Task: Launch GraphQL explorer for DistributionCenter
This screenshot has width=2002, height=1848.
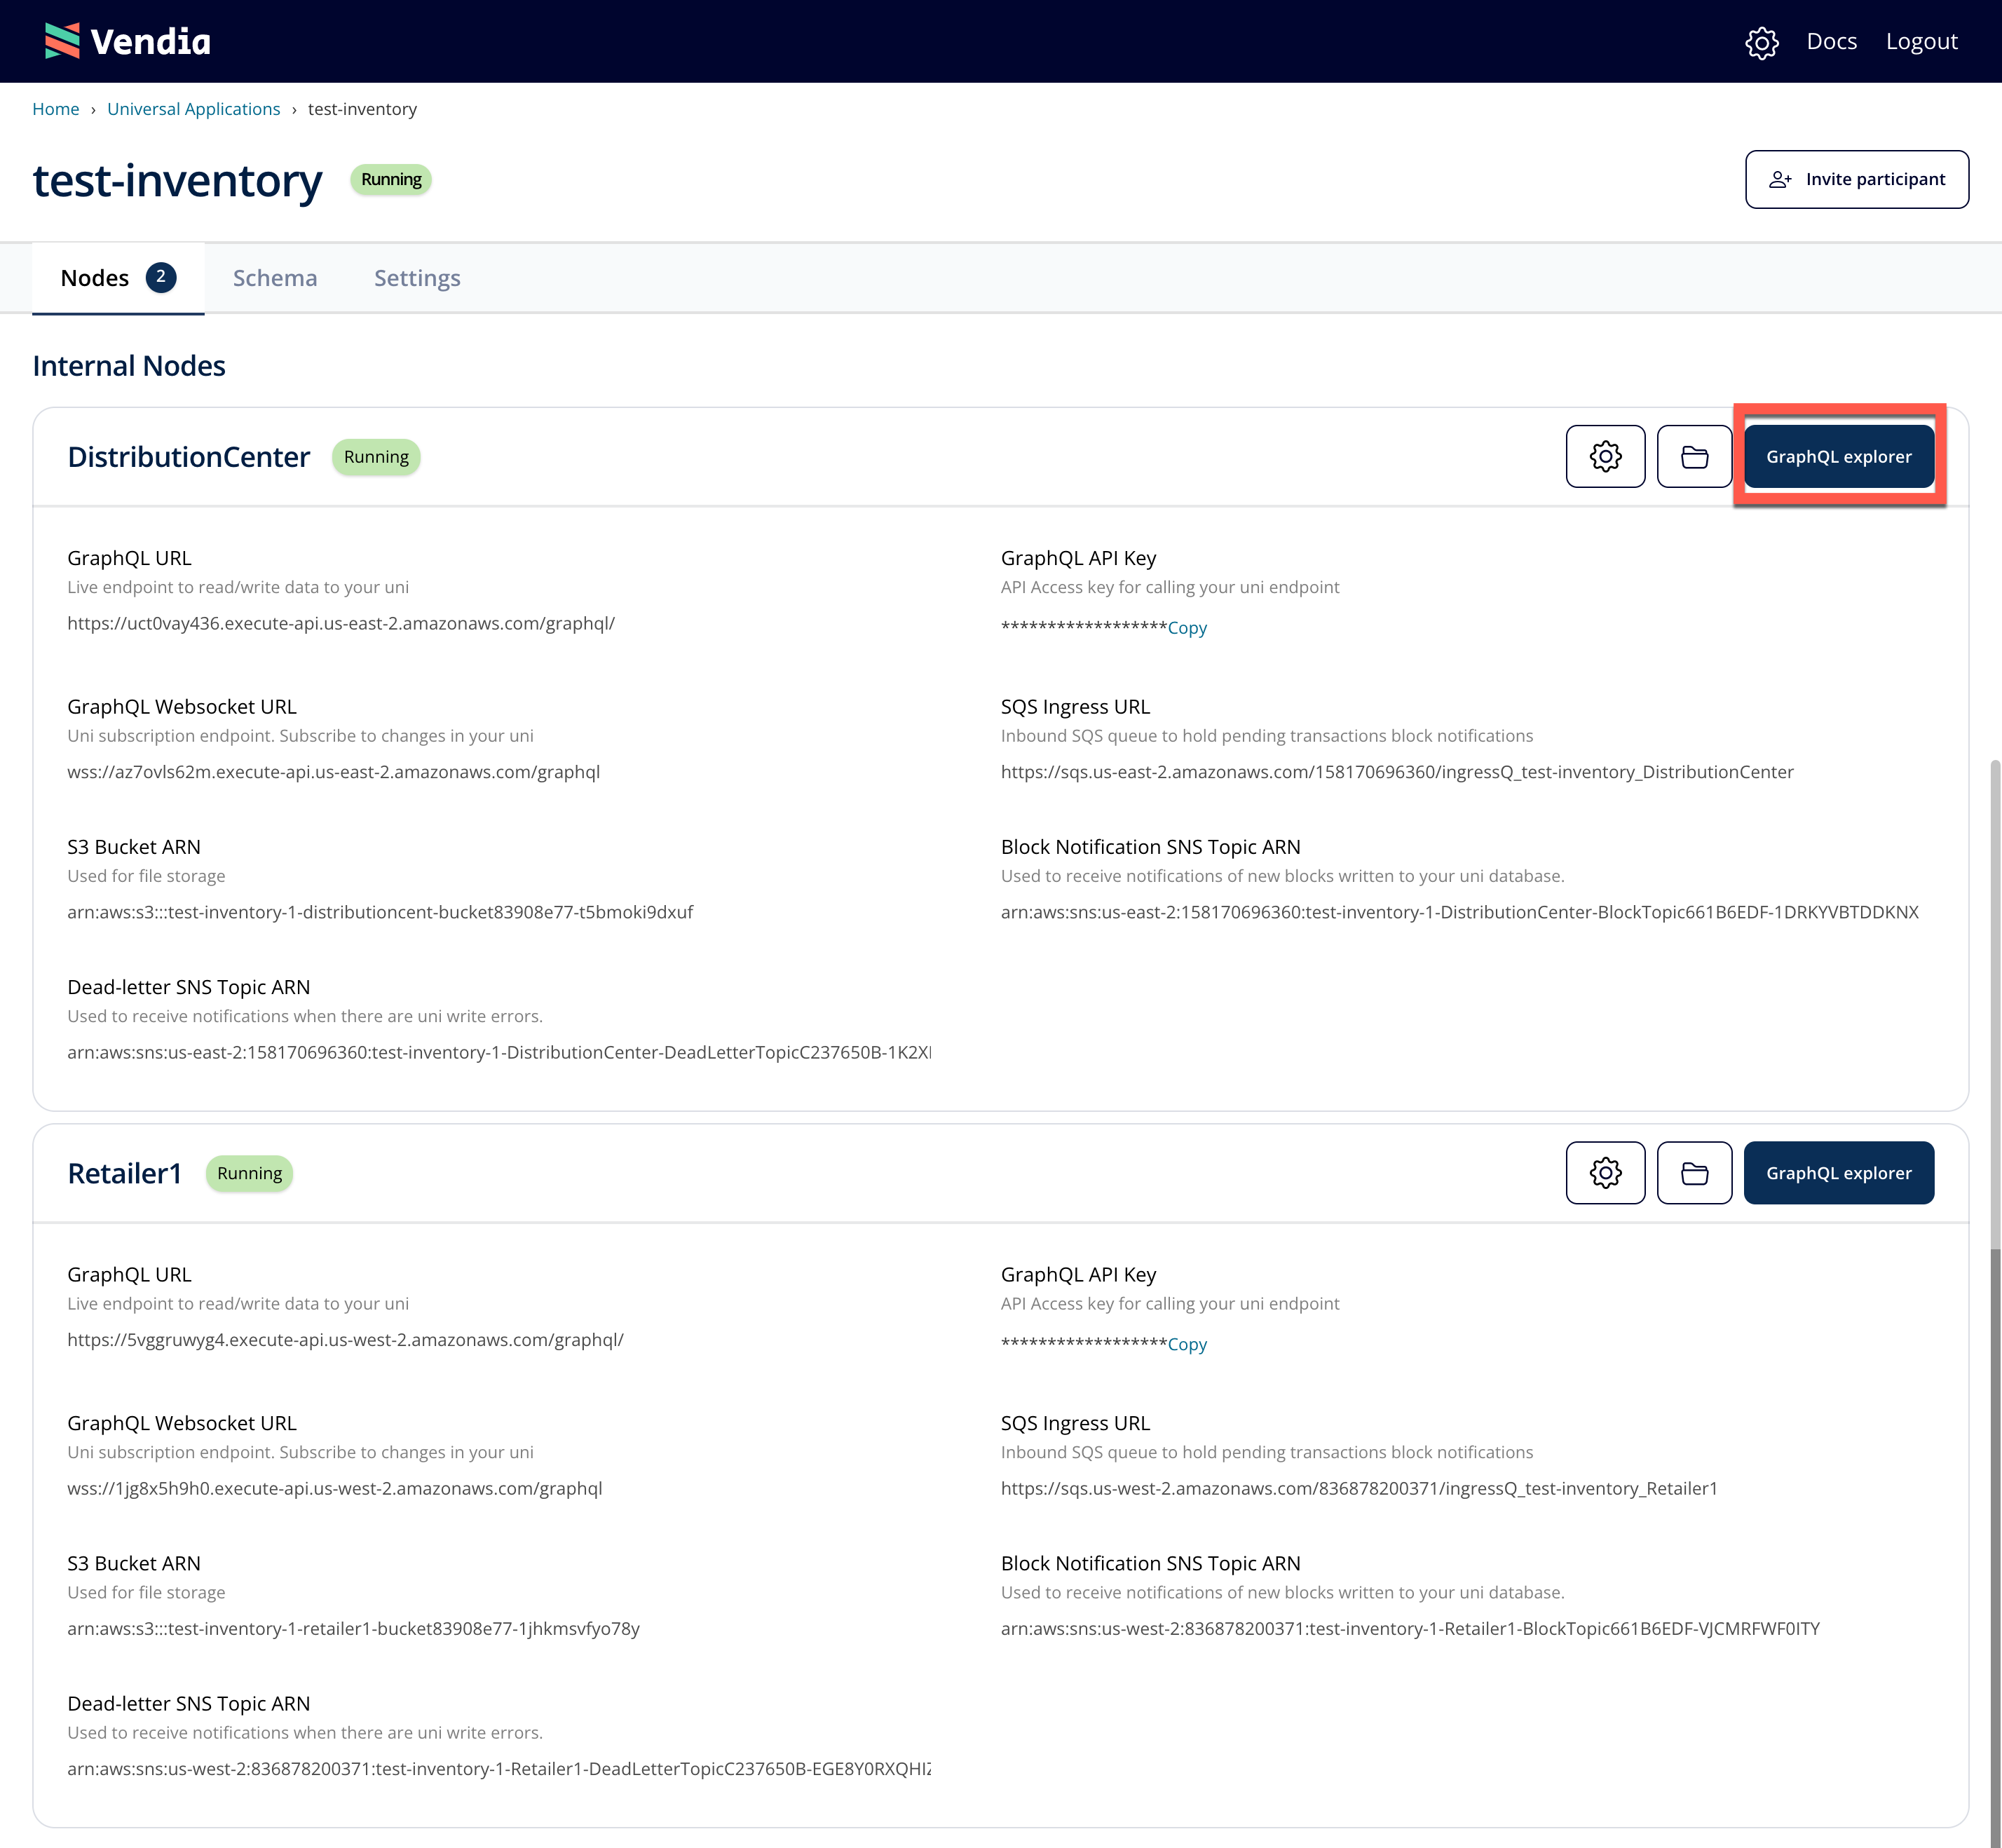Action: [1838, 457]
